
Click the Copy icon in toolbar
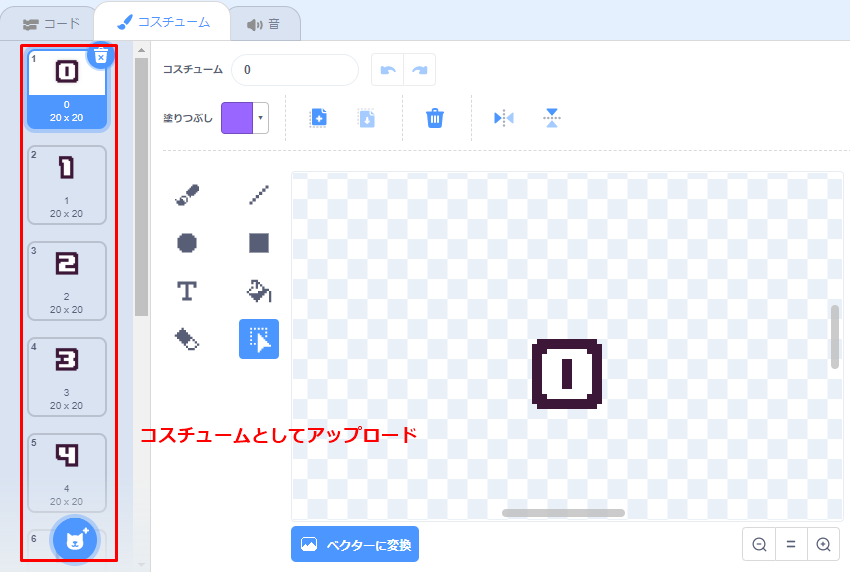coord(319,118)
